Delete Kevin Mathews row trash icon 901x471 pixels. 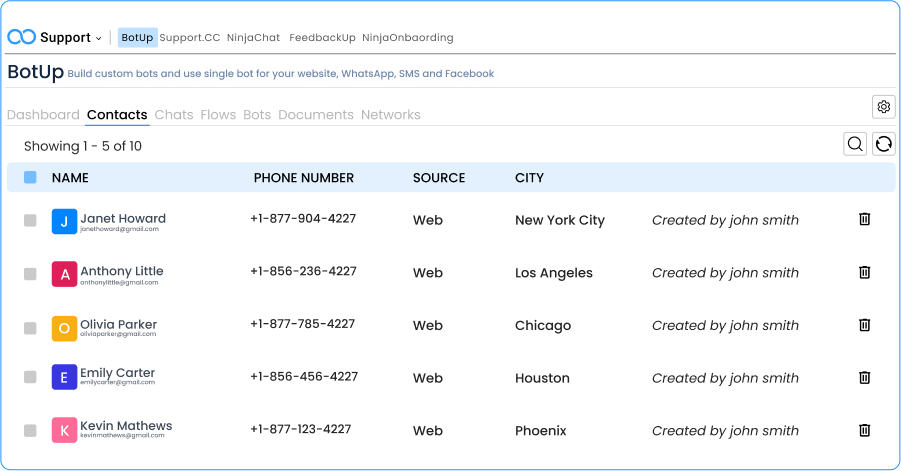(x=865, y=430)
